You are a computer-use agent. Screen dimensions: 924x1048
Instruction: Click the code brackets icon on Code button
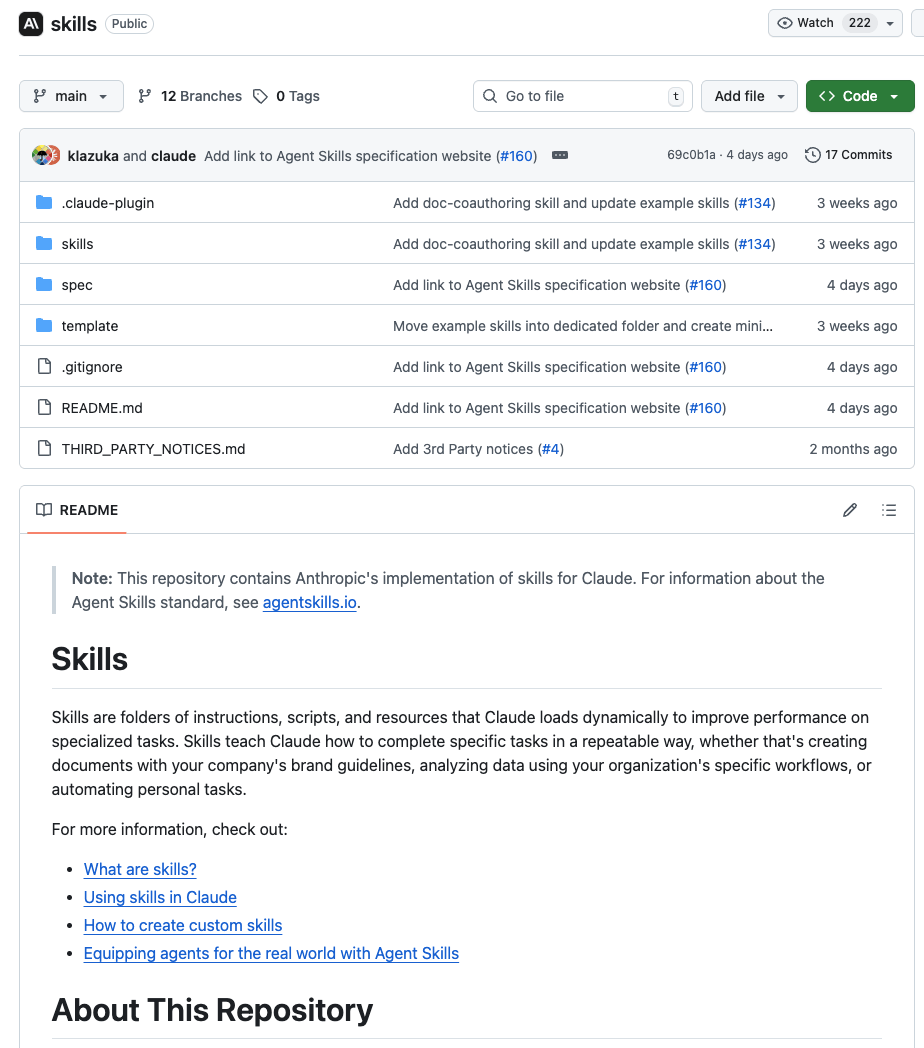pyautogui.click(x=827, y=96)
